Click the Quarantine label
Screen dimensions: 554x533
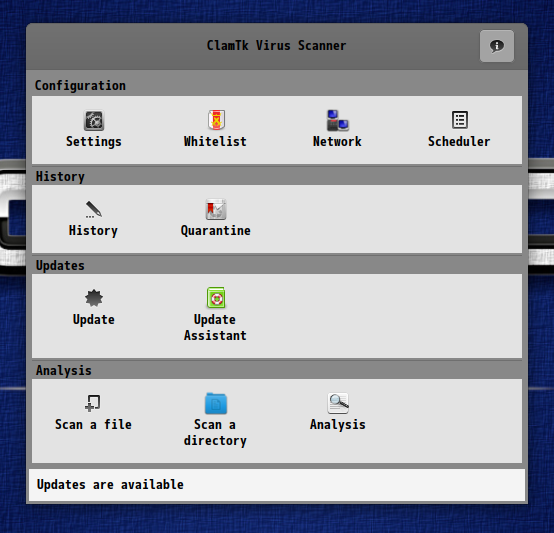(216, 231)
